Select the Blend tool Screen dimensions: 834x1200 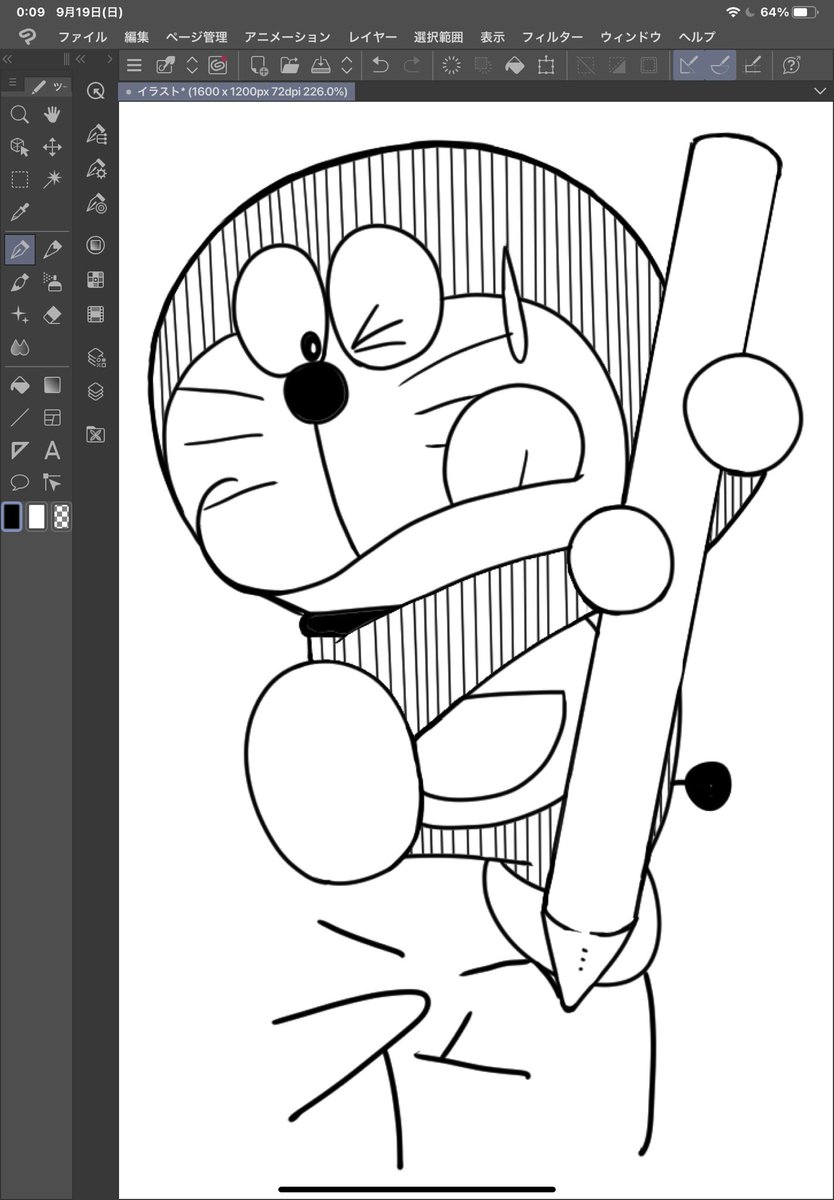coord(19,347)
